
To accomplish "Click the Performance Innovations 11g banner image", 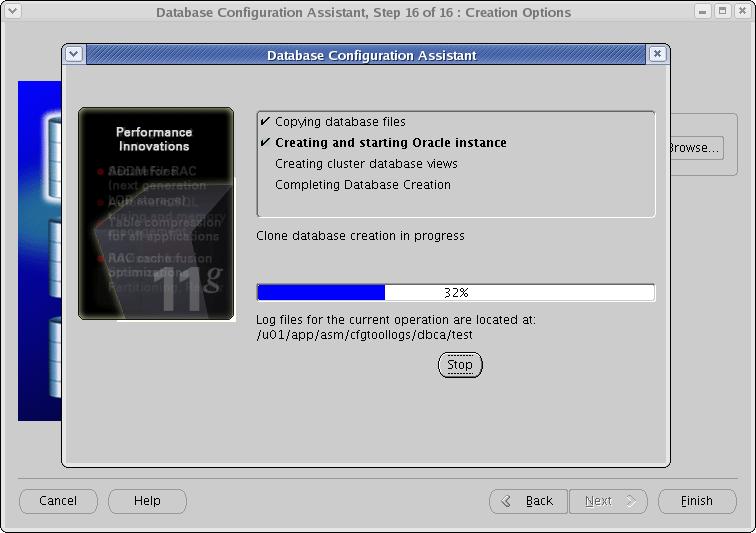I will 156,213.
